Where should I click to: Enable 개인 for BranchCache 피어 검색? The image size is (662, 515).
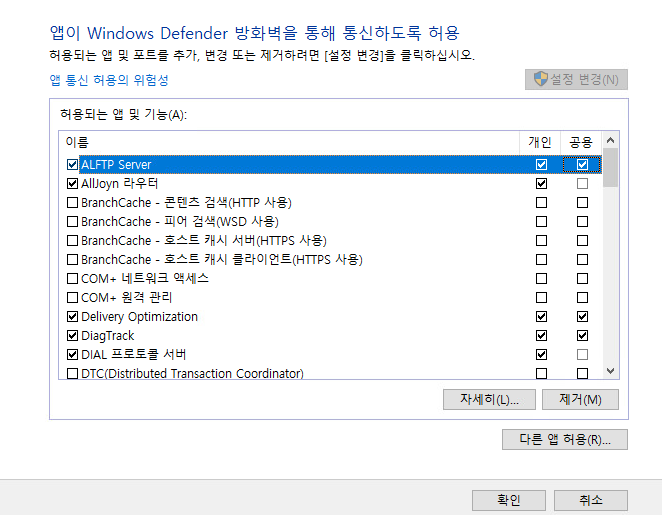(541, 222)
